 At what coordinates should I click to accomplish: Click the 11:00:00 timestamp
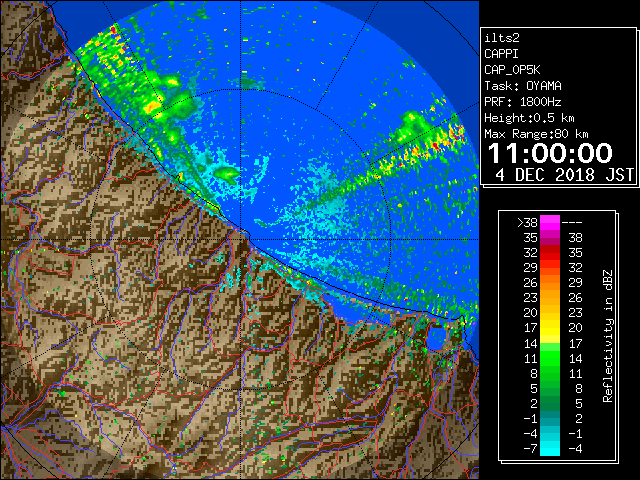[550, 153]
